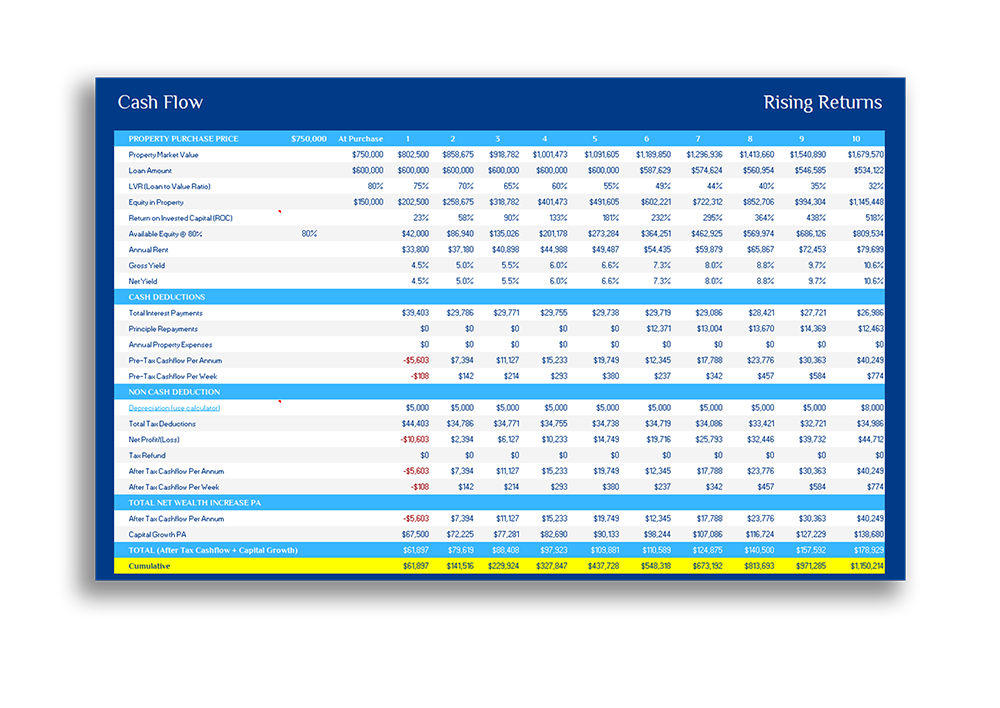Select the yellow Cumulative row label
The width and height of the screenshot is (1000, 708).
click(150, 566)
